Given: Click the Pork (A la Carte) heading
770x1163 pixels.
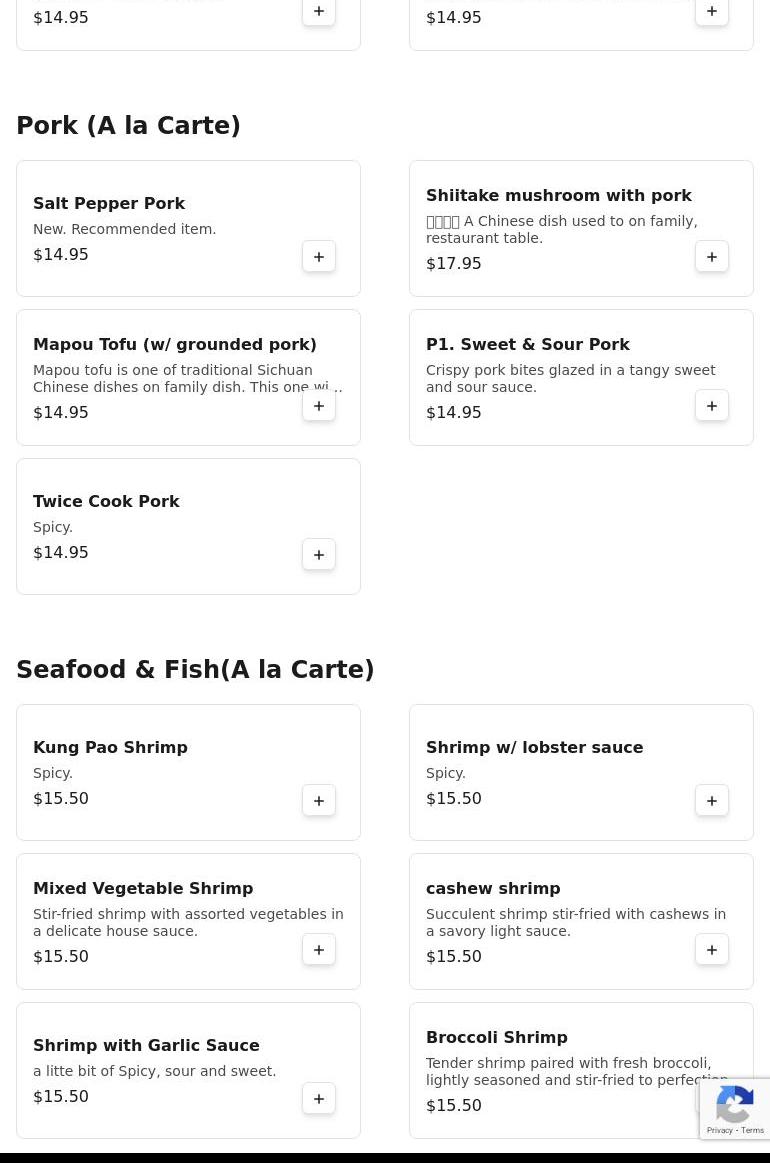Looking at the screenshot, I should (128, 126).
